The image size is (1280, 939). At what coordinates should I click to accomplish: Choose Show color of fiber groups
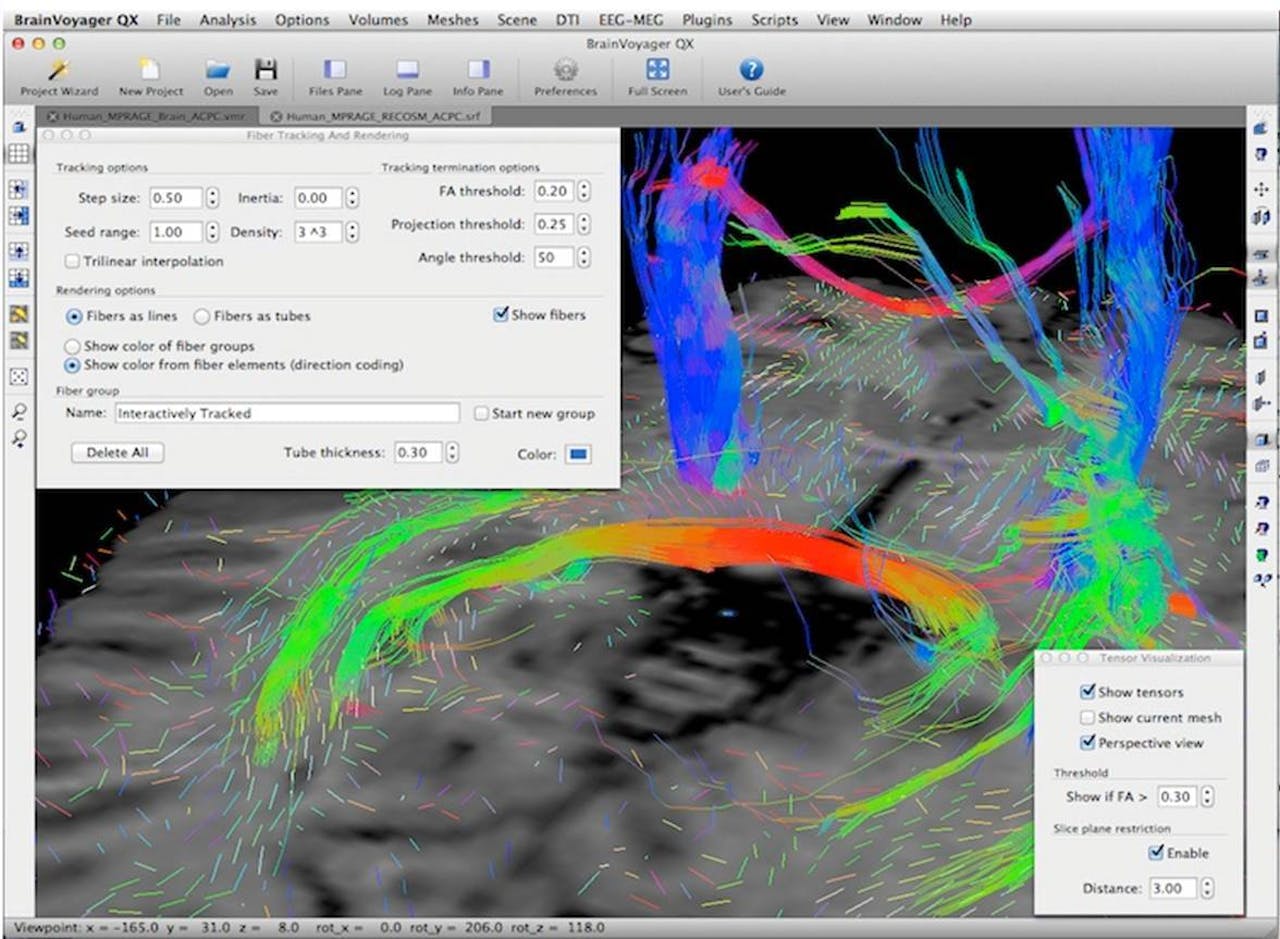[x=72, y=347]
